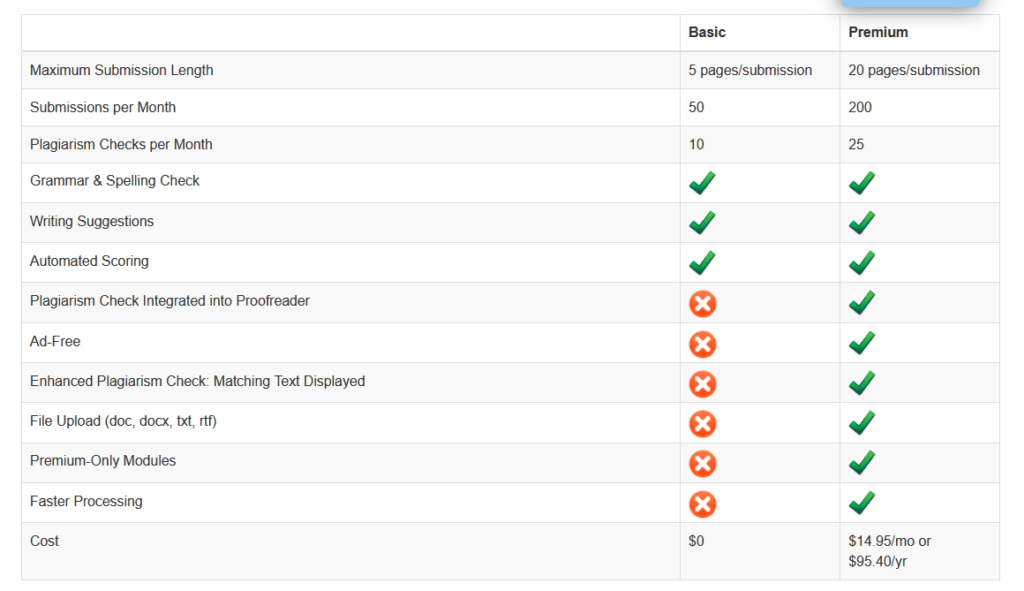Click red X for Plagiarism Check Integrated into Proofreader
Image resolution: width=1024 pixels, height=591 pixels.
(703, 304)
